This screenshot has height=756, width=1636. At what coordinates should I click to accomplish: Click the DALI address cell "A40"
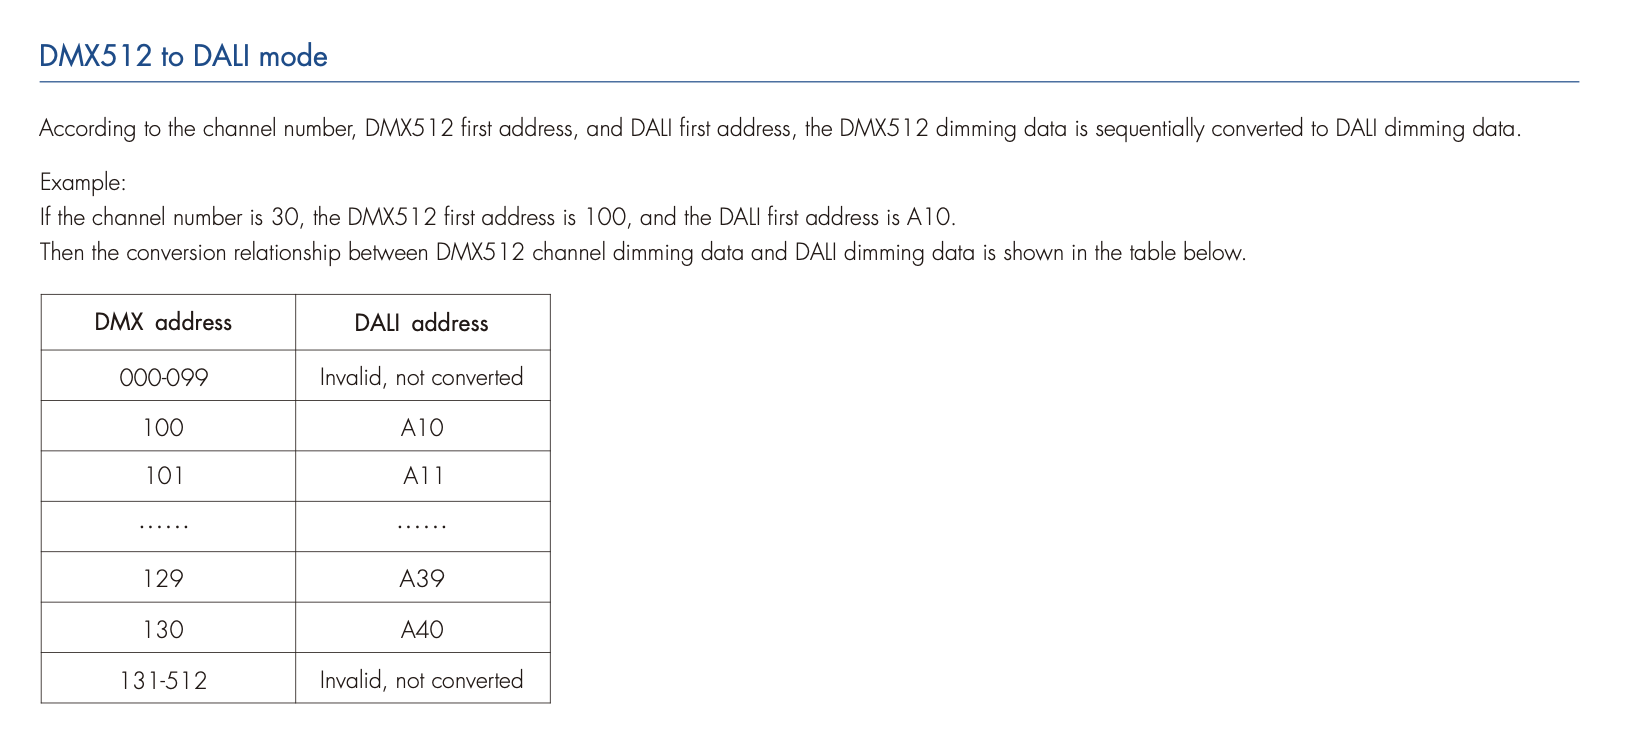421,629
